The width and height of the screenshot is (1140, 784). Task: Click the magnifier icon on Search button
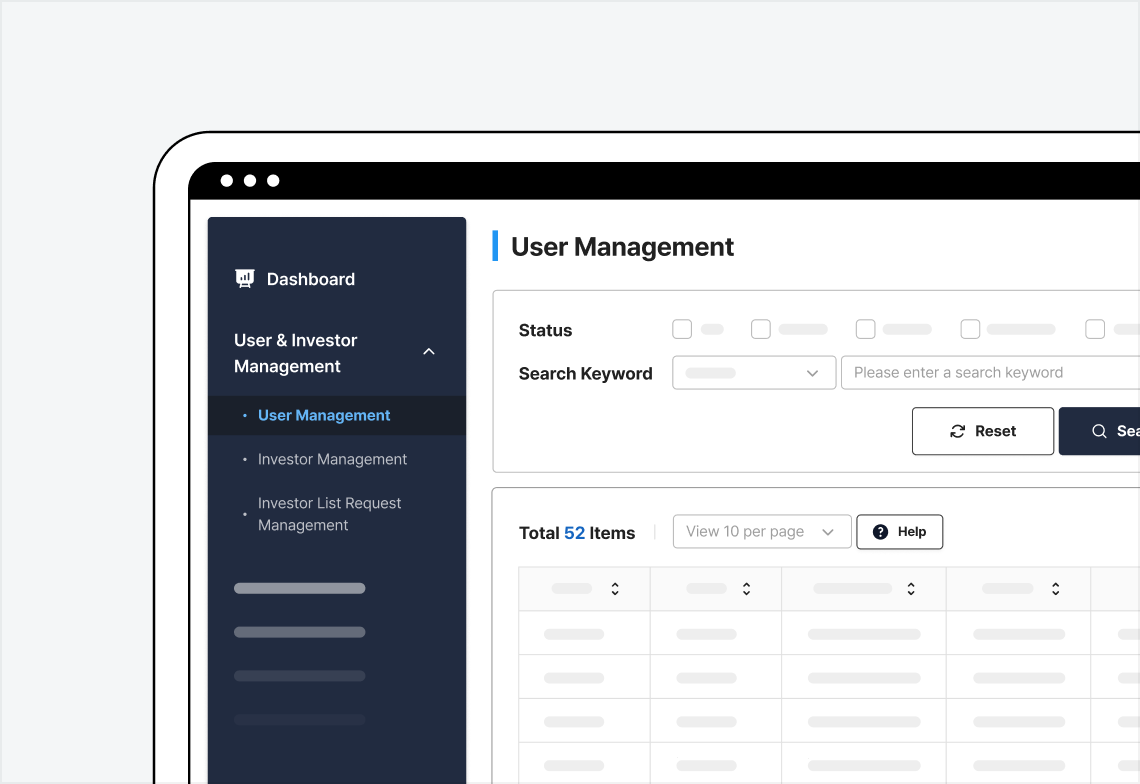[1099, 431]
